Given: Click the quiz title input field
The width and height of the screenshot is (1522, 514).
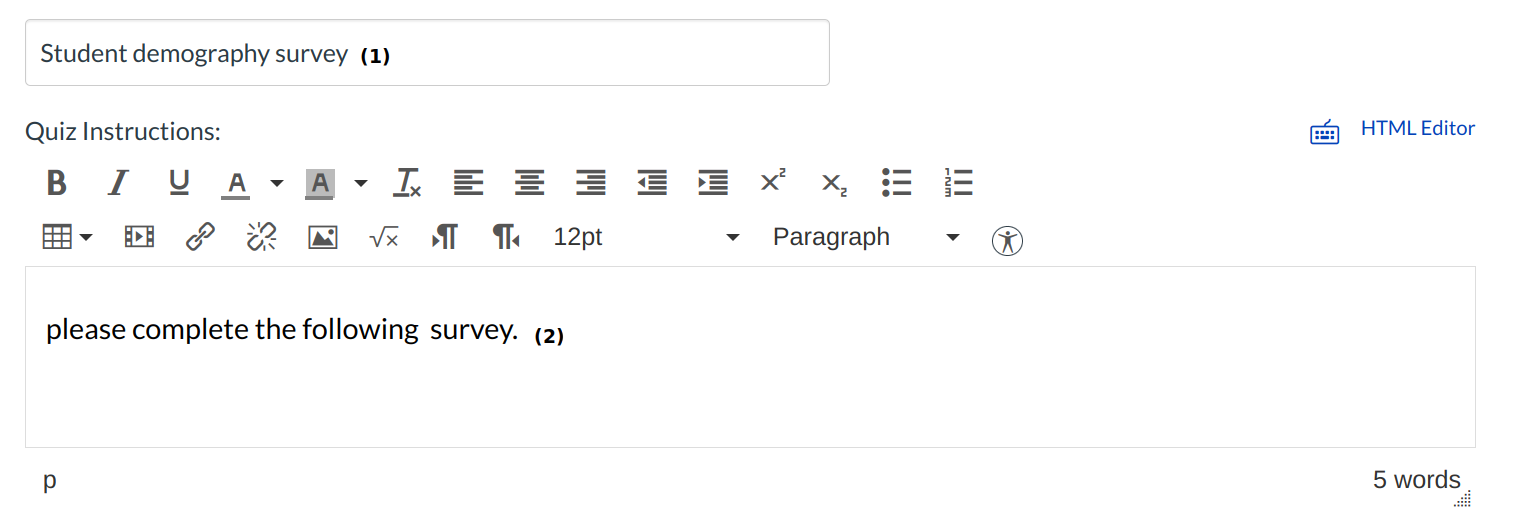Looking at the screenshot, I should pos(427,53).
